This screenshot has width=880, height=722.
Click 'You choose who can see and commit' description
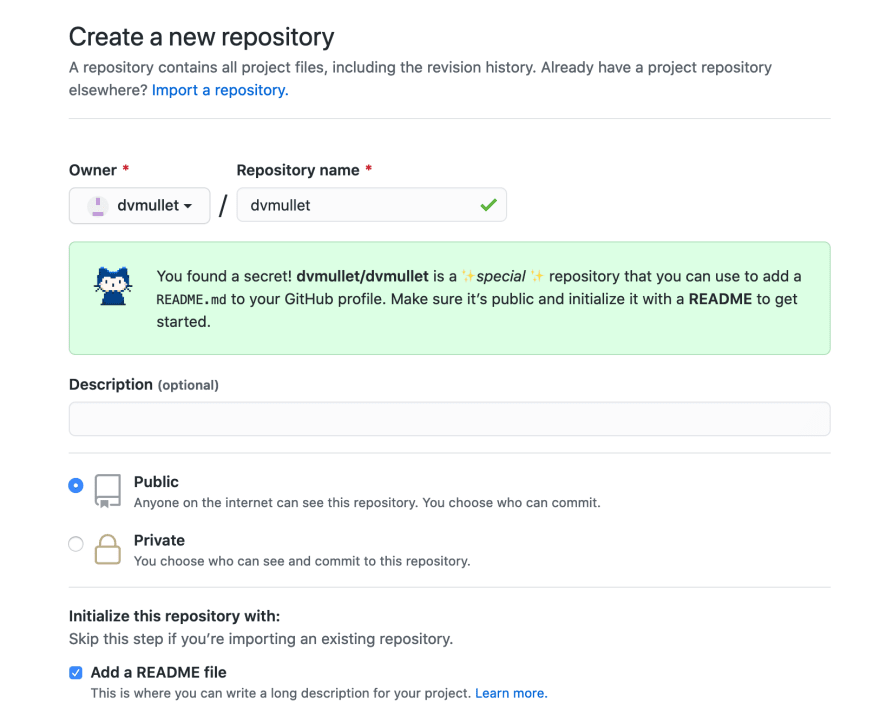click(302, 561)
